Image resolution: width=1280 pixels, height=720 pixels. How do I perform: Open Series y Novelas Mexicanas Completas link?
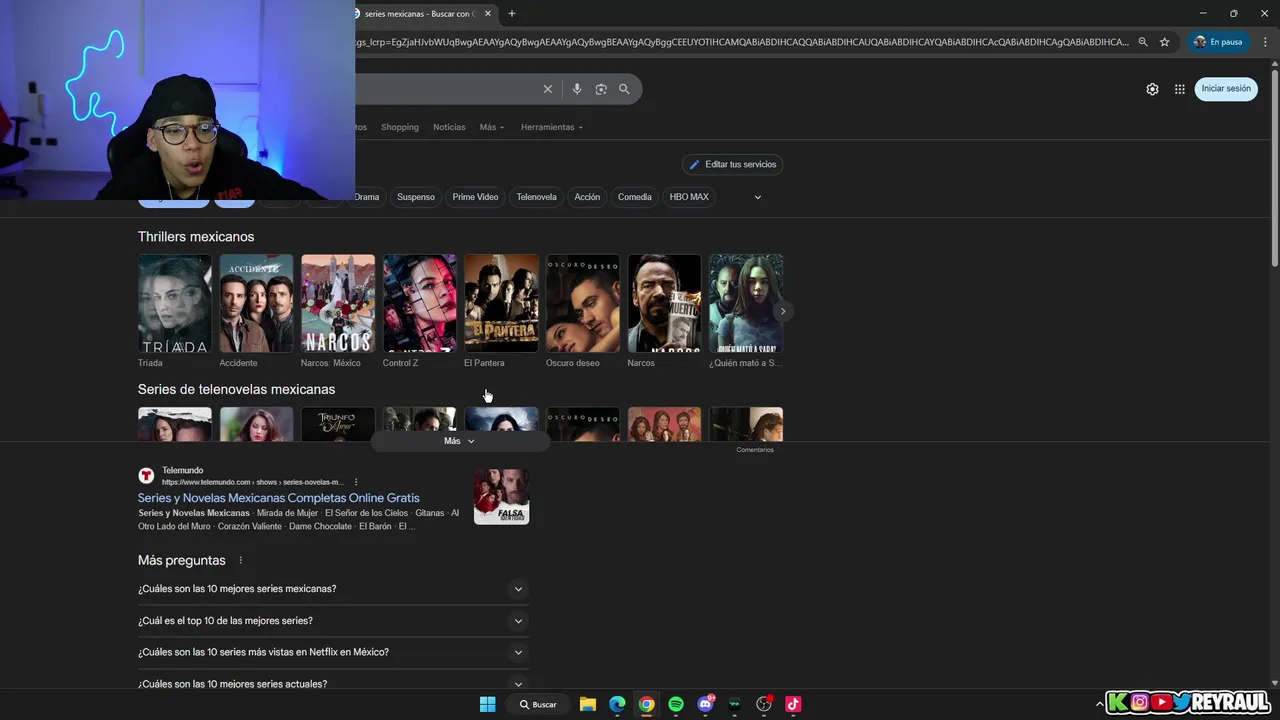pyautogui.click(x=279, y=498)
